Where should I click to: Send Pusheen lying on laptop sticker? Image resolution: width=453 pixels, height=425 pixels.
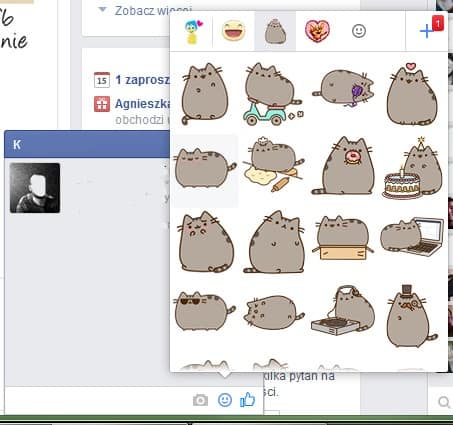412,237
